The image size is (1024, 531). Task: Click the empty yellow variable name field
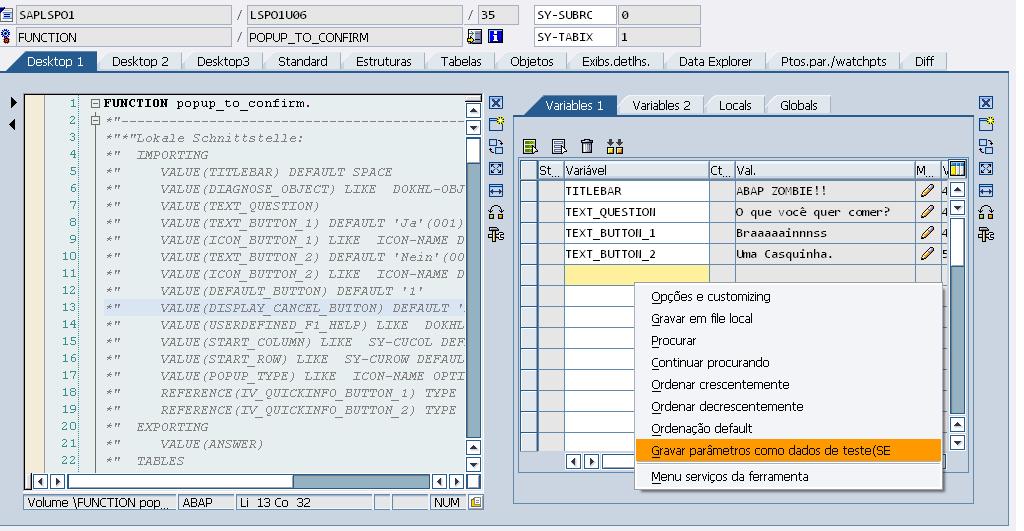tap(636, 274)
